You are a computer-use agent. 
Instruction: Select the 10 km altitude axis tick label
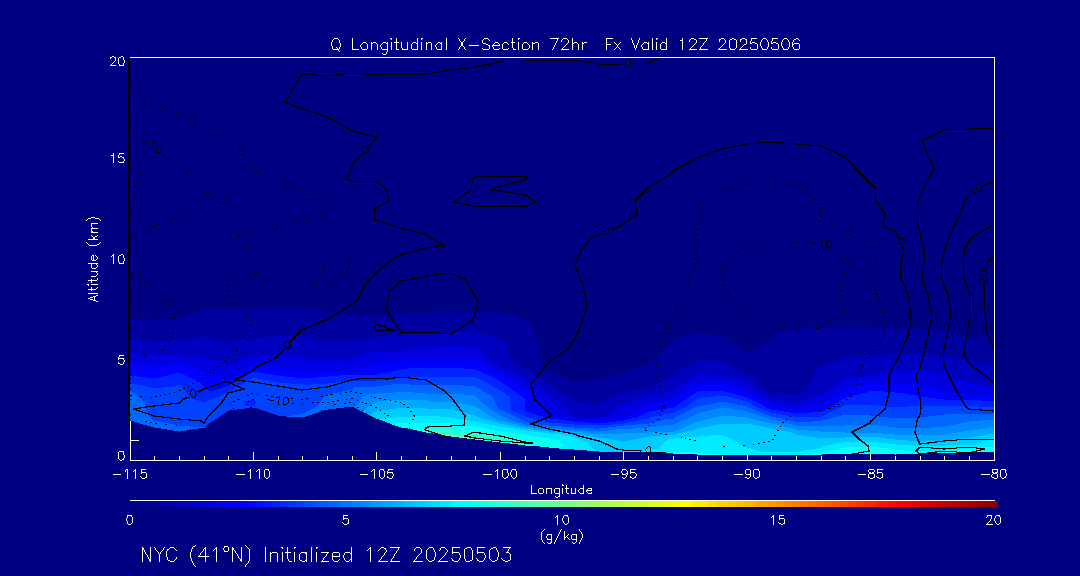[x=115, y=258]
